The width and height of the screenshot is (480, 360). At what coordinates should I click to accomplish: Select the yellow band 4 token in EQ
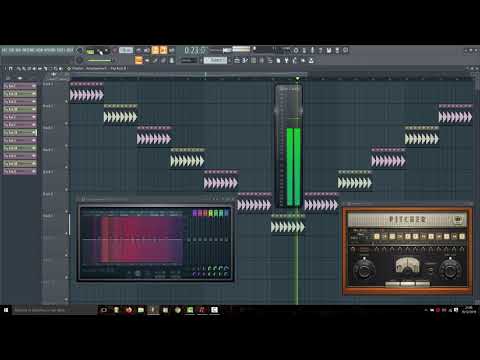coord(211,213)
